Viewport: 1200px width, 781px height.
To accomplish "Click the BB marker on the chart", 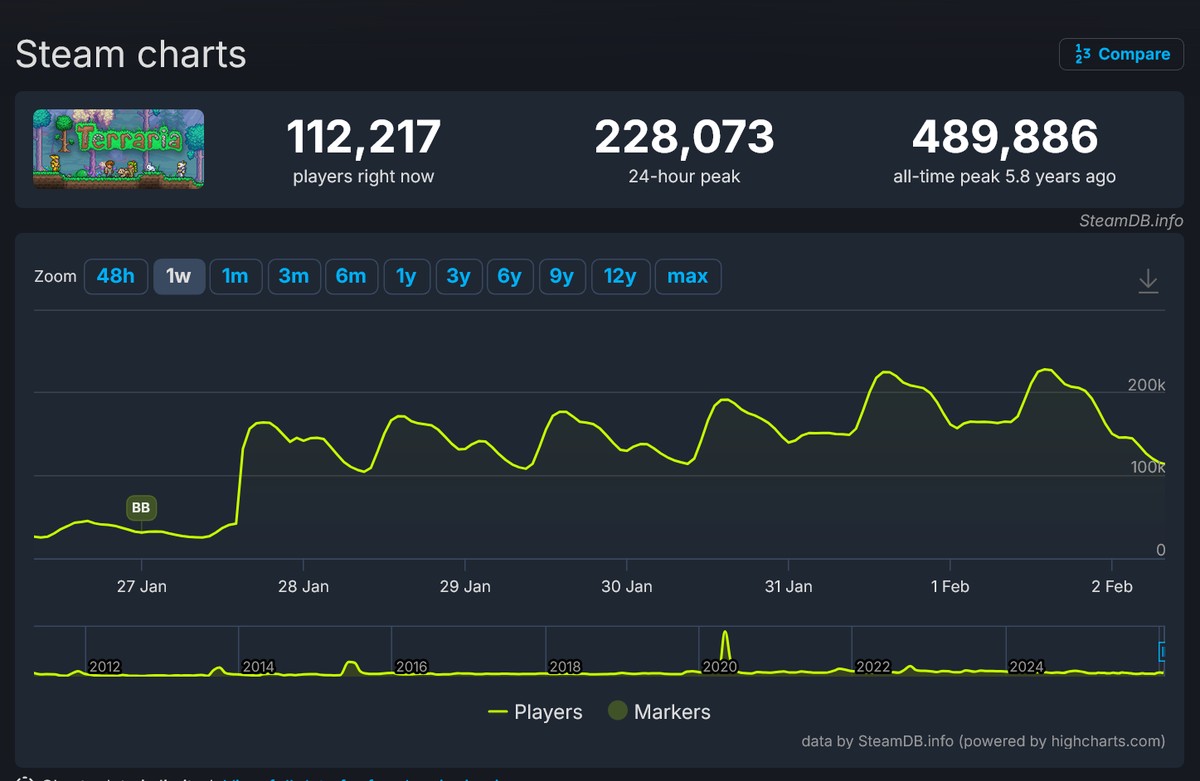I will 141,508.
